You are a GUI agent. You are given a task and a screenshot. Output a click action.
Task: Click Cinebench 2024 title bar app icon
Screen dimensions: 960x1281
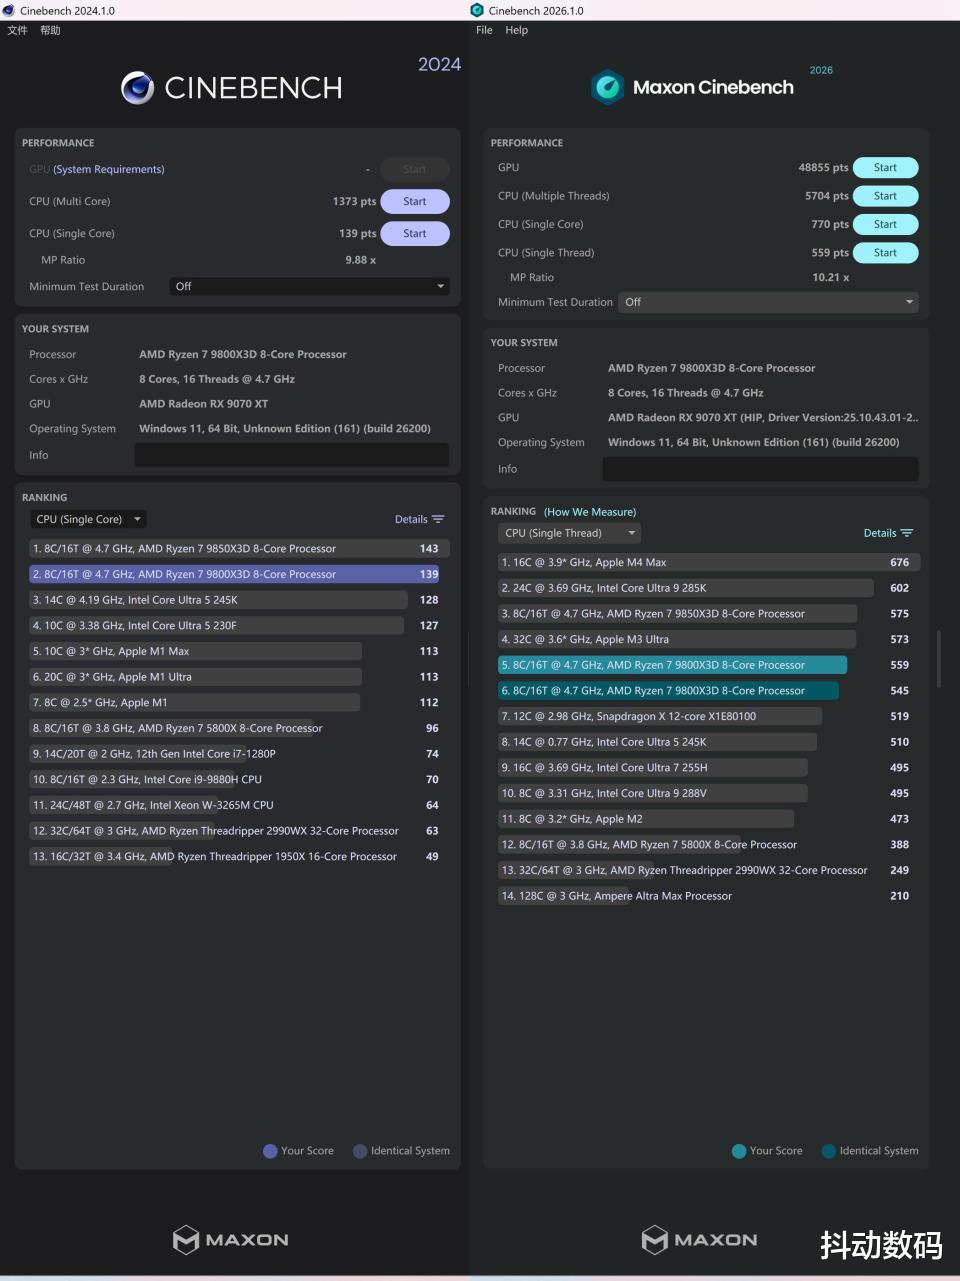click(x=9, y=10)
